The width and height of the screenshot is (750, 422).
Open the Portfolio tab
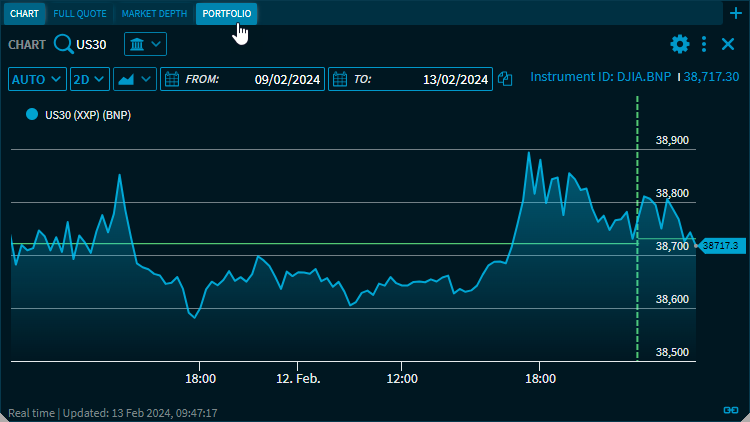tap(226, 14)
